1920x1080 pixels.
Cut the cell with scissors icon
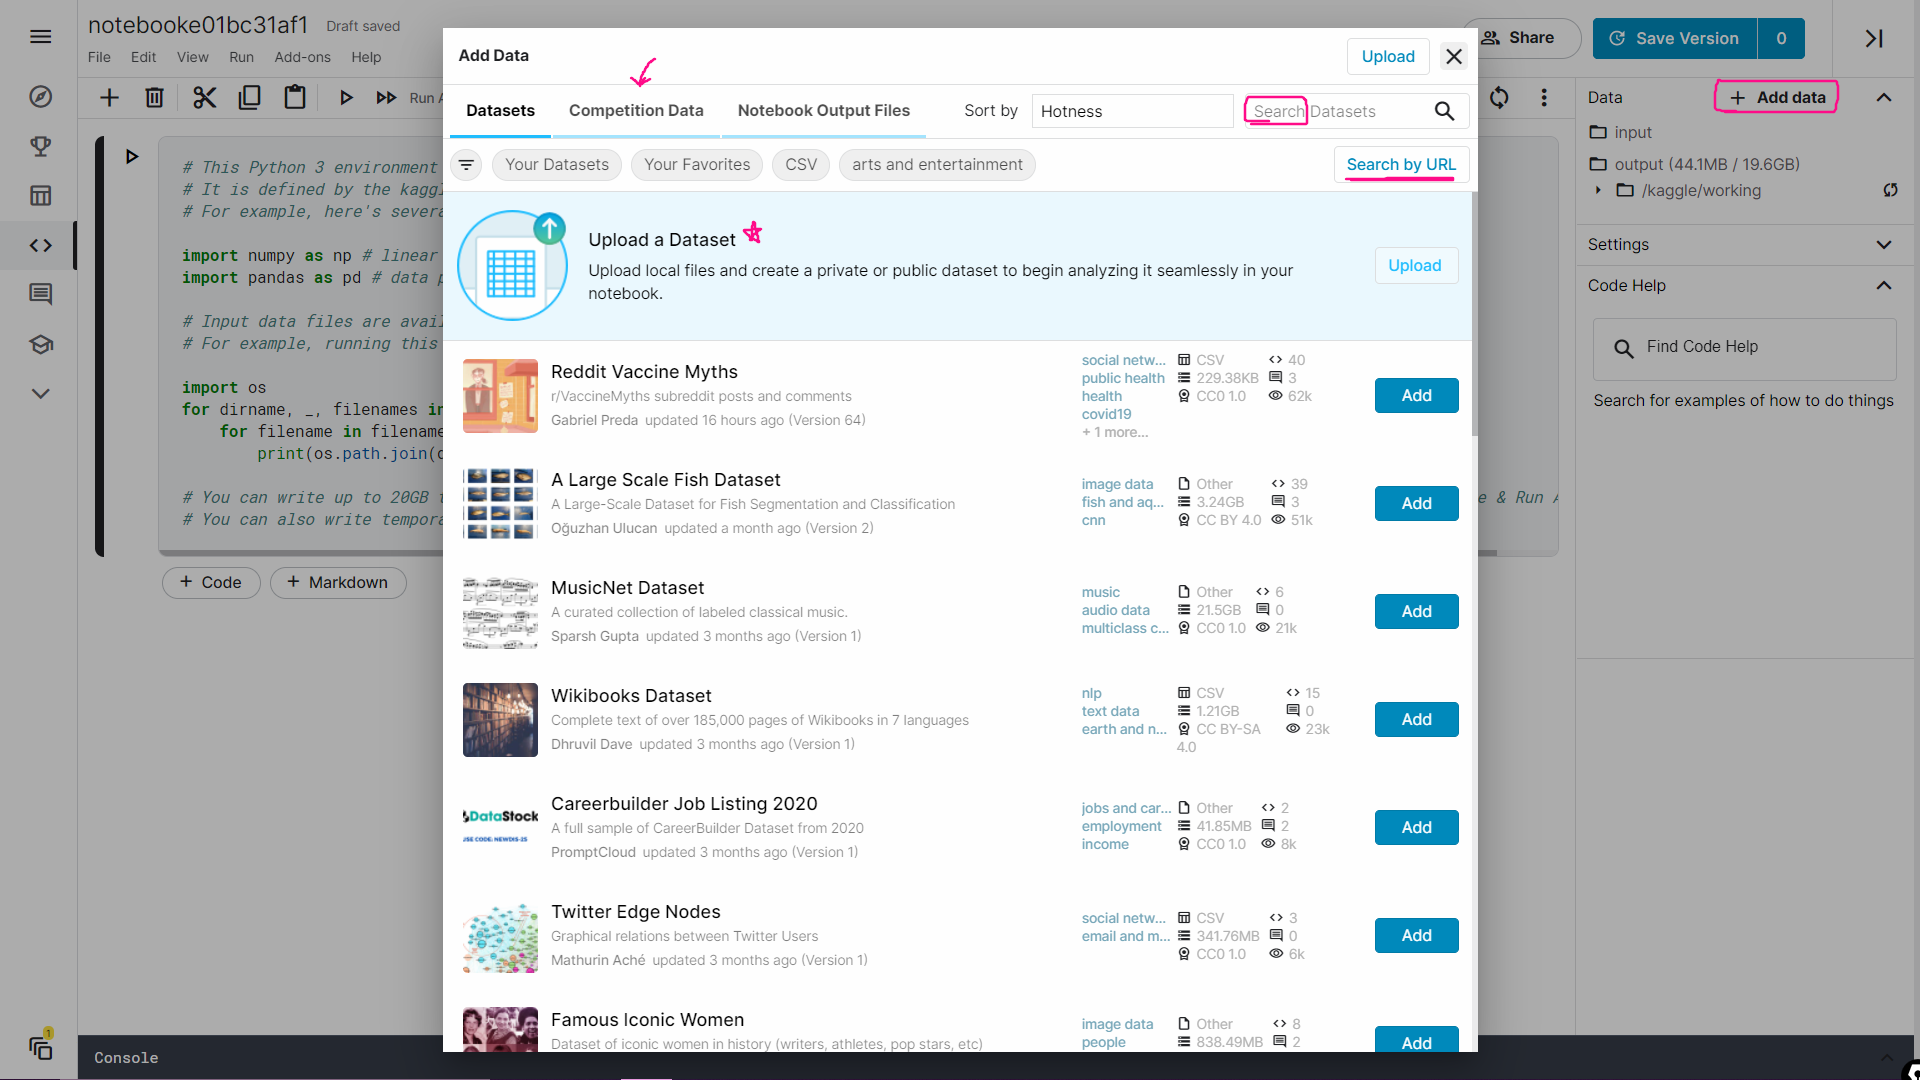click(x=204, y=97)
